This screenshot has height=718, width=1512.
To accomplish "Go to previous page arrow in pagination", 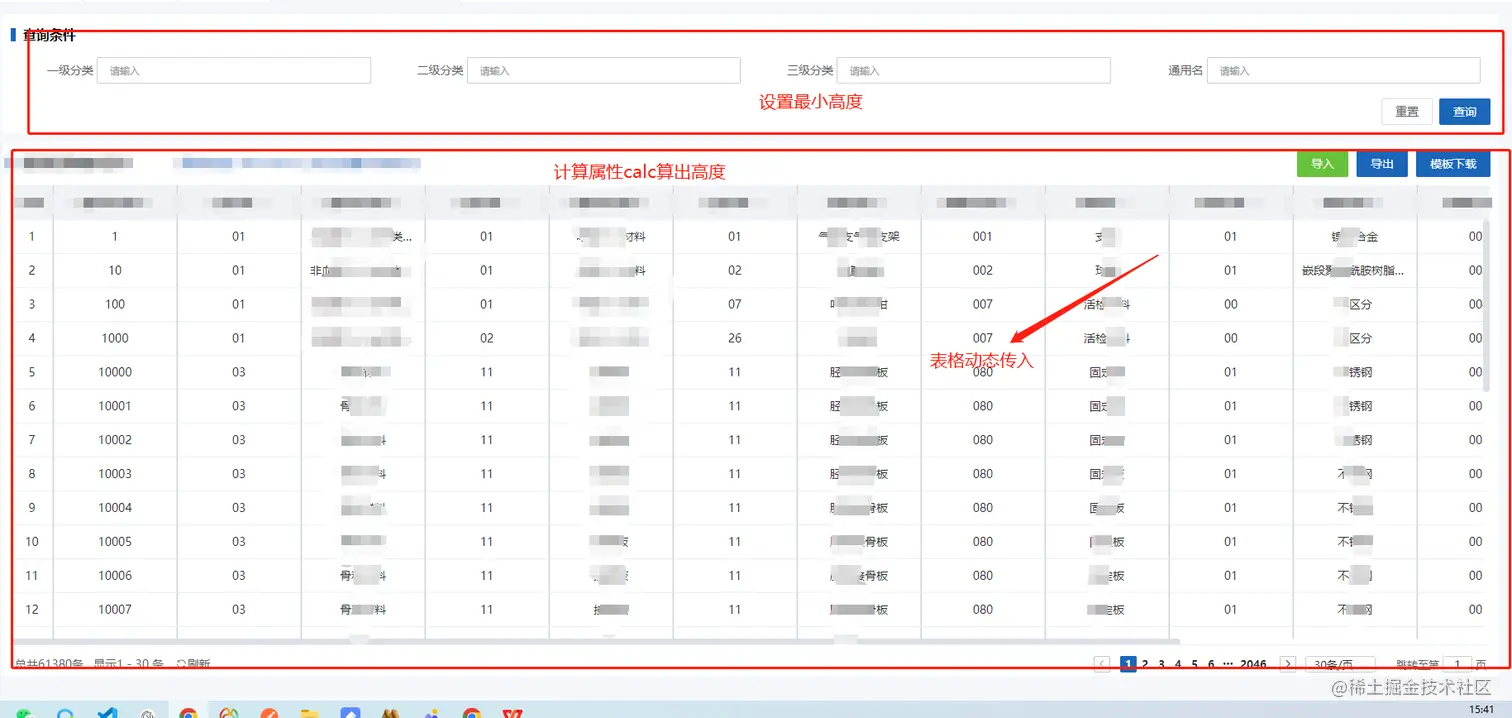I will pos(1102,664).
